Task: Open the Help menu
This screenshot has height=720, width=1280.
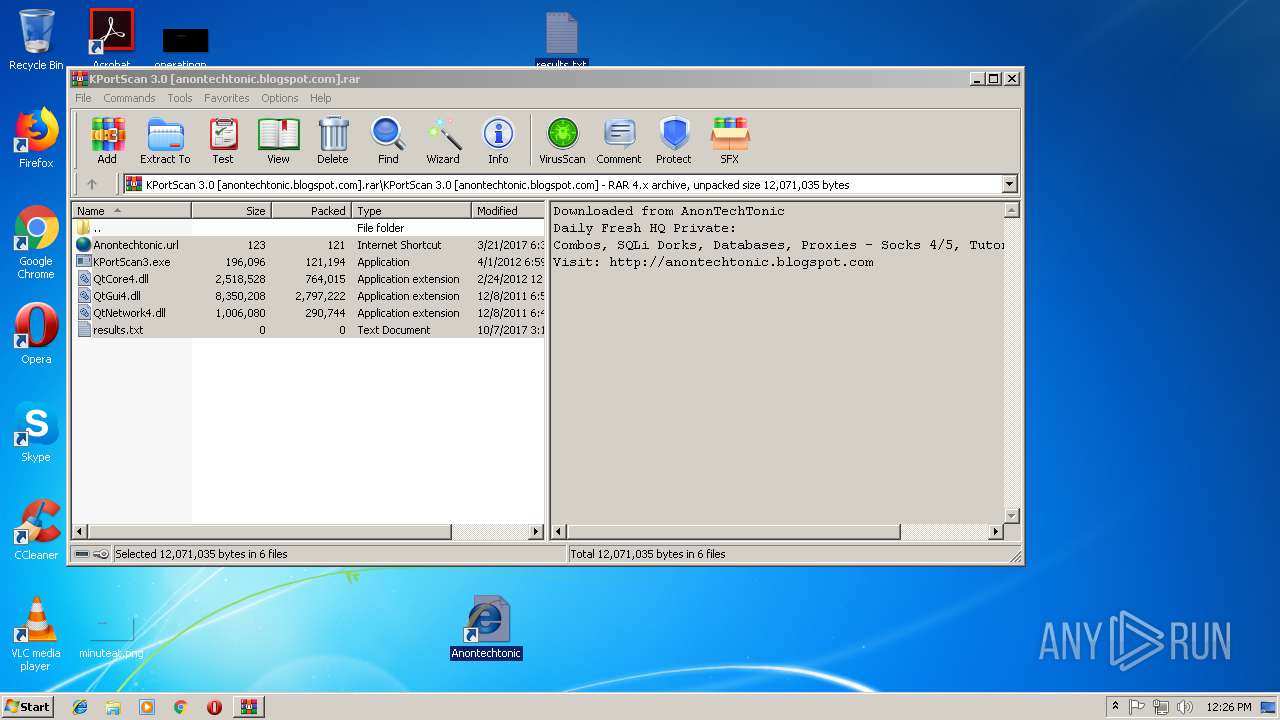Action: point(320,98)
